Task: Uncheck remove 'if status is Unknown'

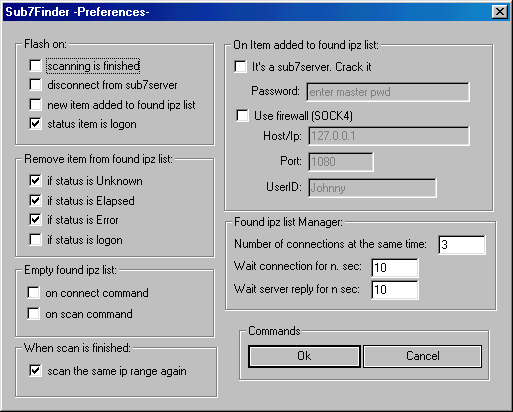Action: (x=35, y=181)
